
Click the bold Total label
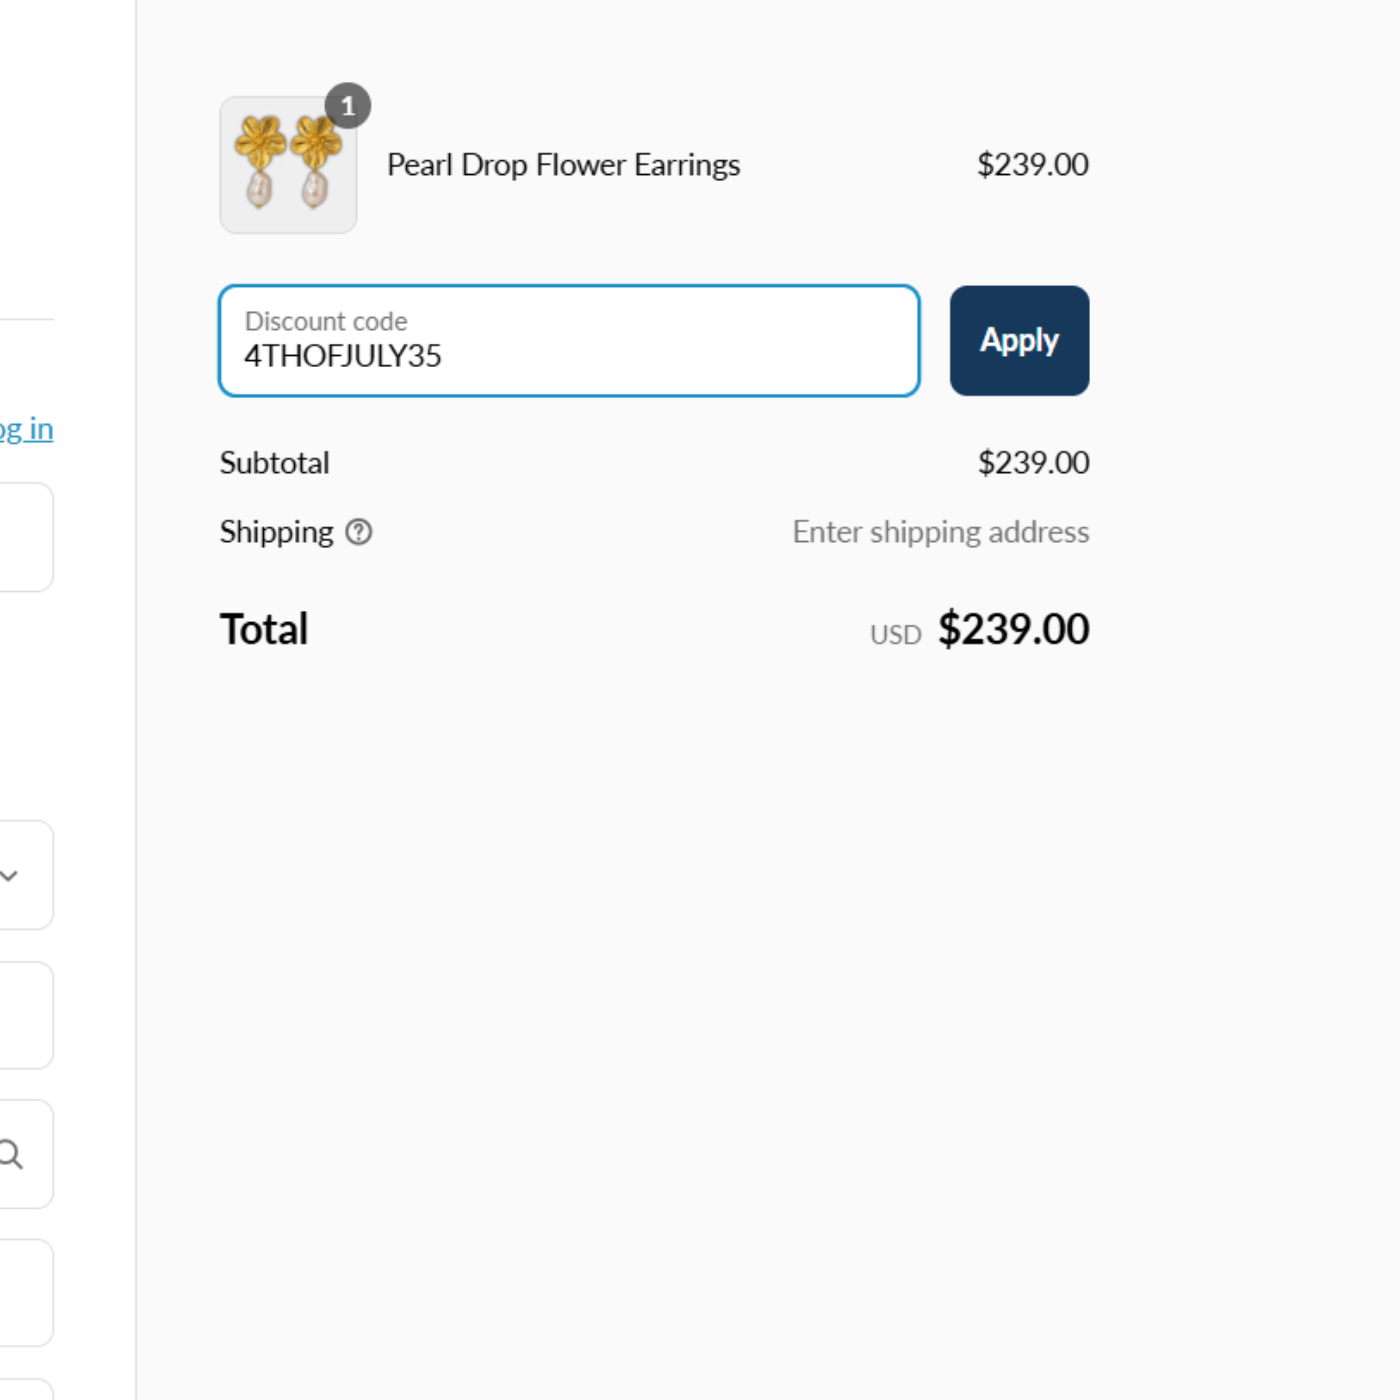click(264, 630)
